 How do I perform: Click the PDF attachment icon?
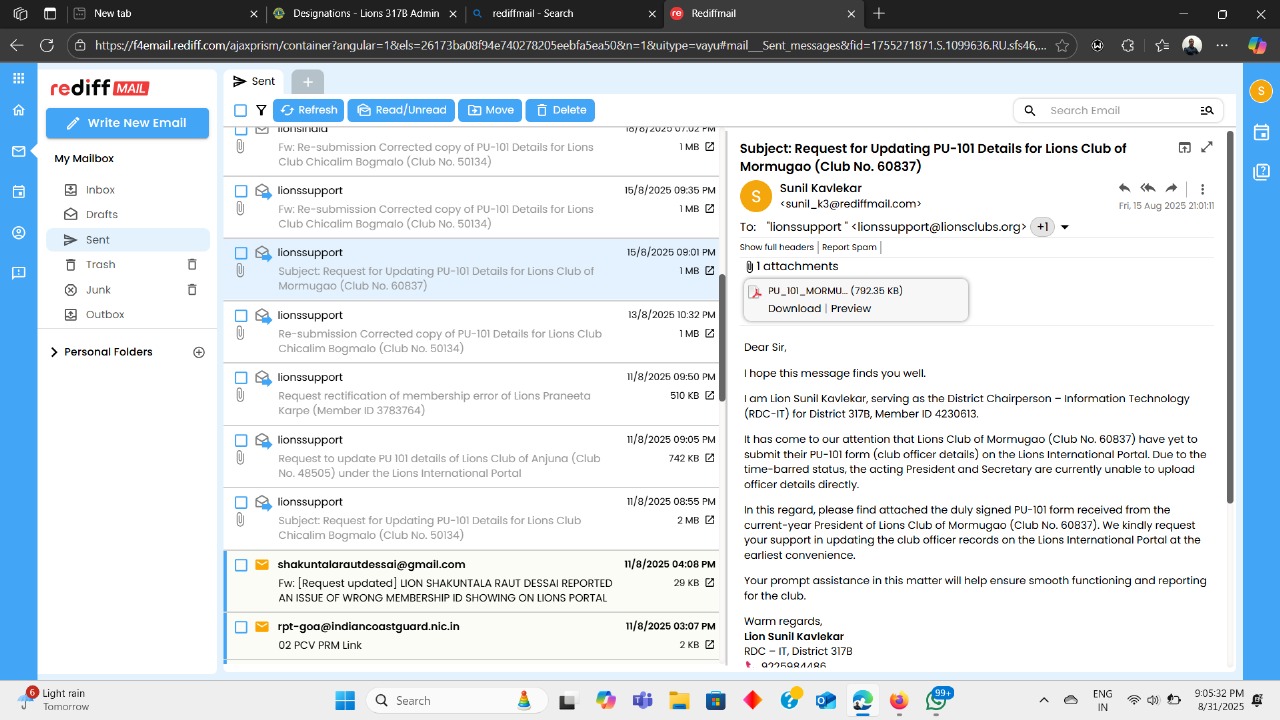tap(757, 291)
